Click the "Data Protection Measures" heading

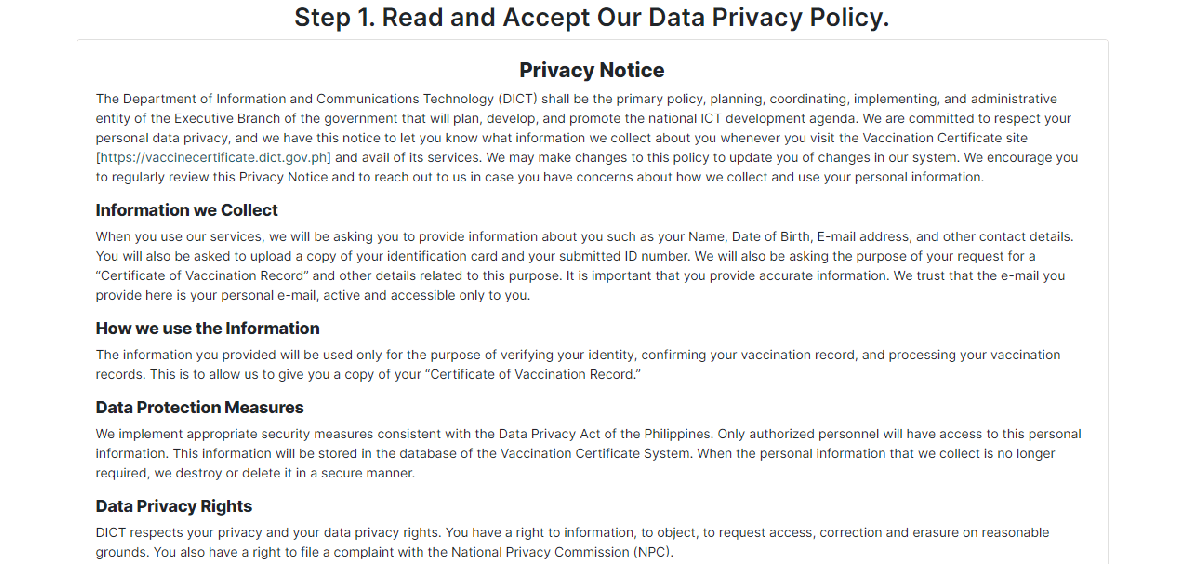coord(199,407)
